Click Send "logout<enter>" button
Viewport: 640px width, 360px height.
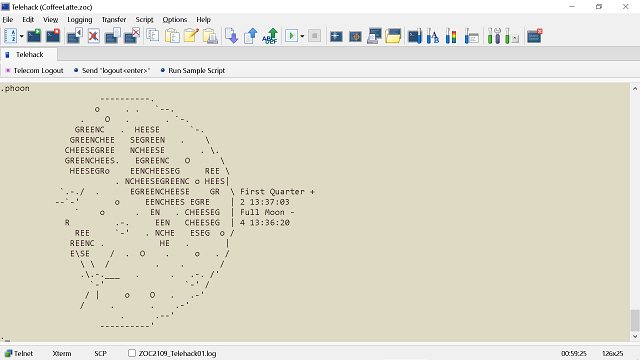(x=112, y=71)
